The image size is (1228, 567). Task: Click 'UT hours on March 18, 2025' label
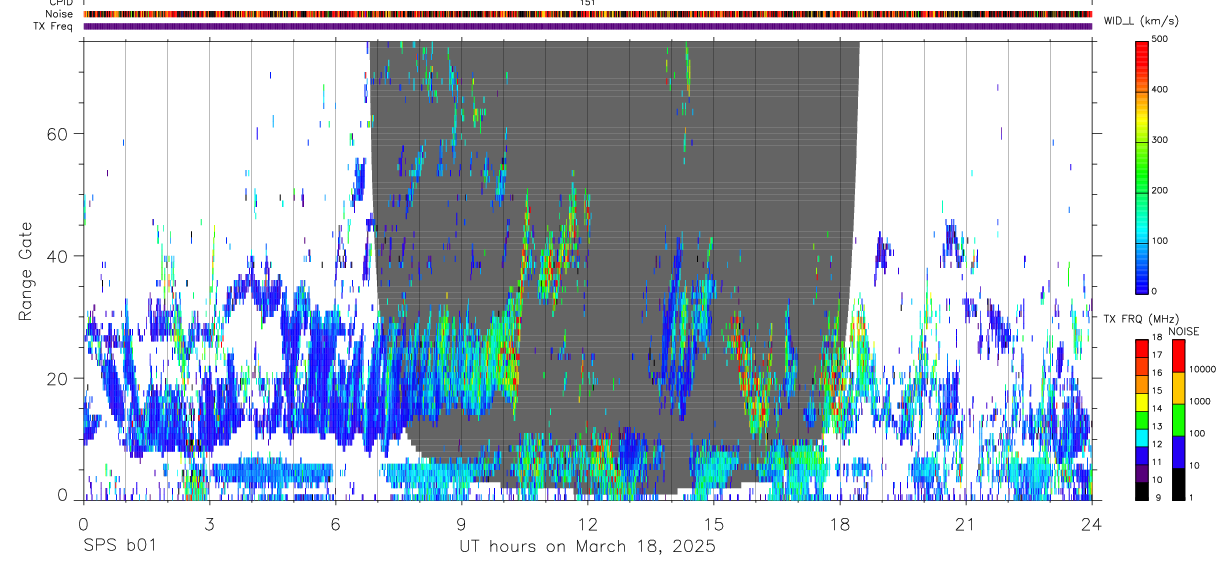point(587,547)
